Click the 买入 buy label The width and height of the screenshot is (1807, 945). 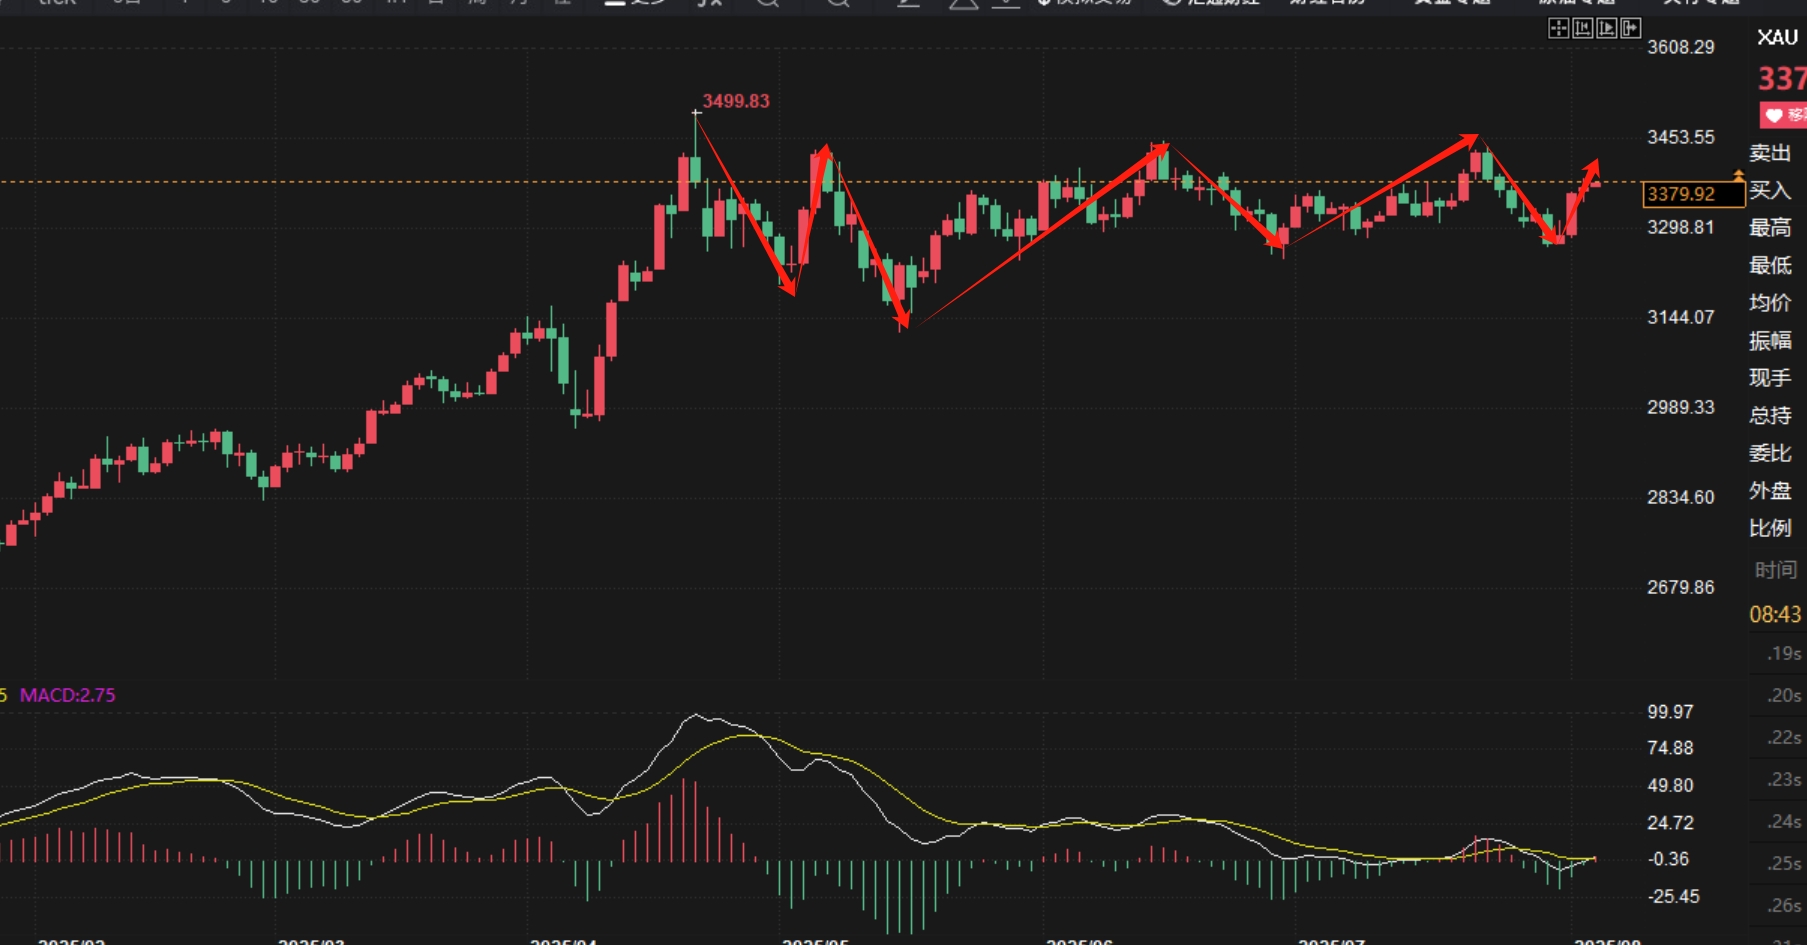(x=1770, y=190)
